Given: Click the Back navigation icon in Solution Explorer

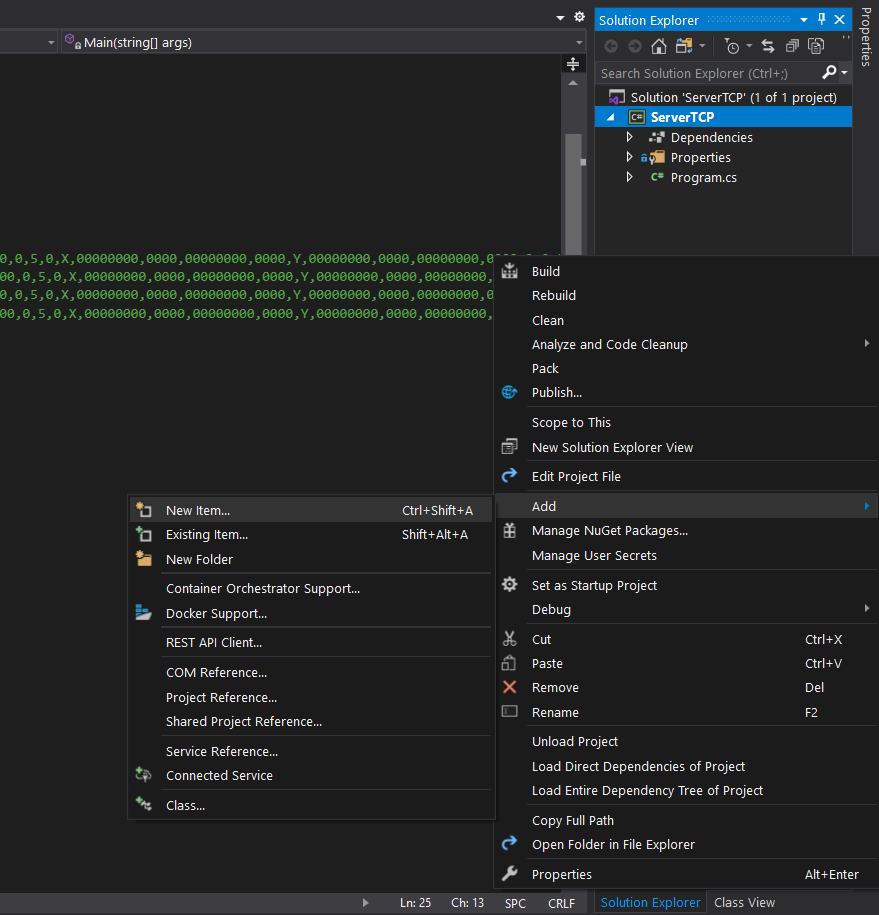Looking at the screenshot, I should pos(610,45).
